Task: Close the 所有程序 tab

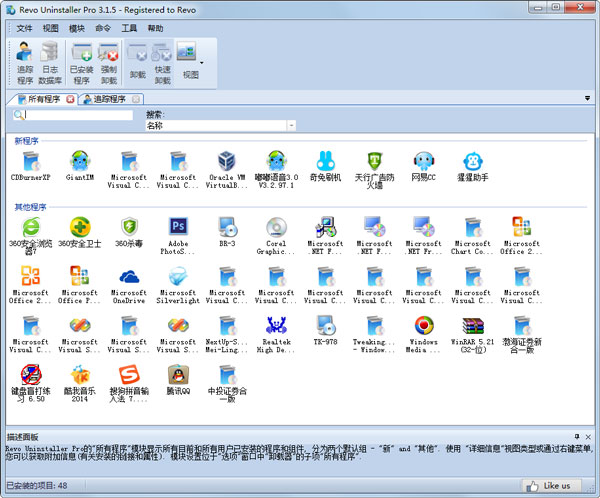Action: [69, 99]
